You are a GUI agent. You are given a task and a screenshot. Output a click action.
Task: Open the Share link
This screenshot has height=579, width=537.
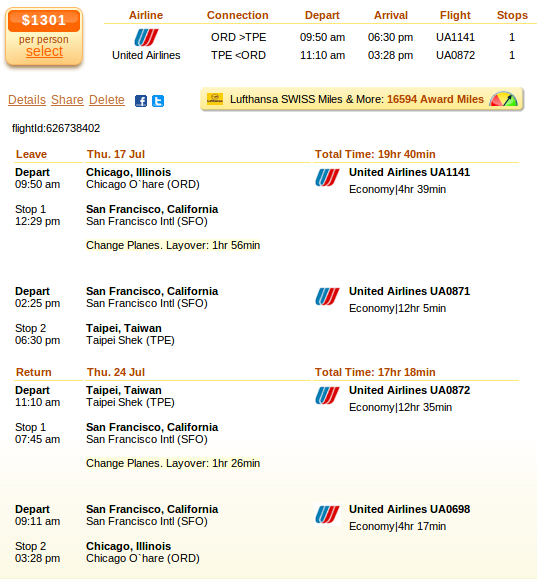coord(67,100)
